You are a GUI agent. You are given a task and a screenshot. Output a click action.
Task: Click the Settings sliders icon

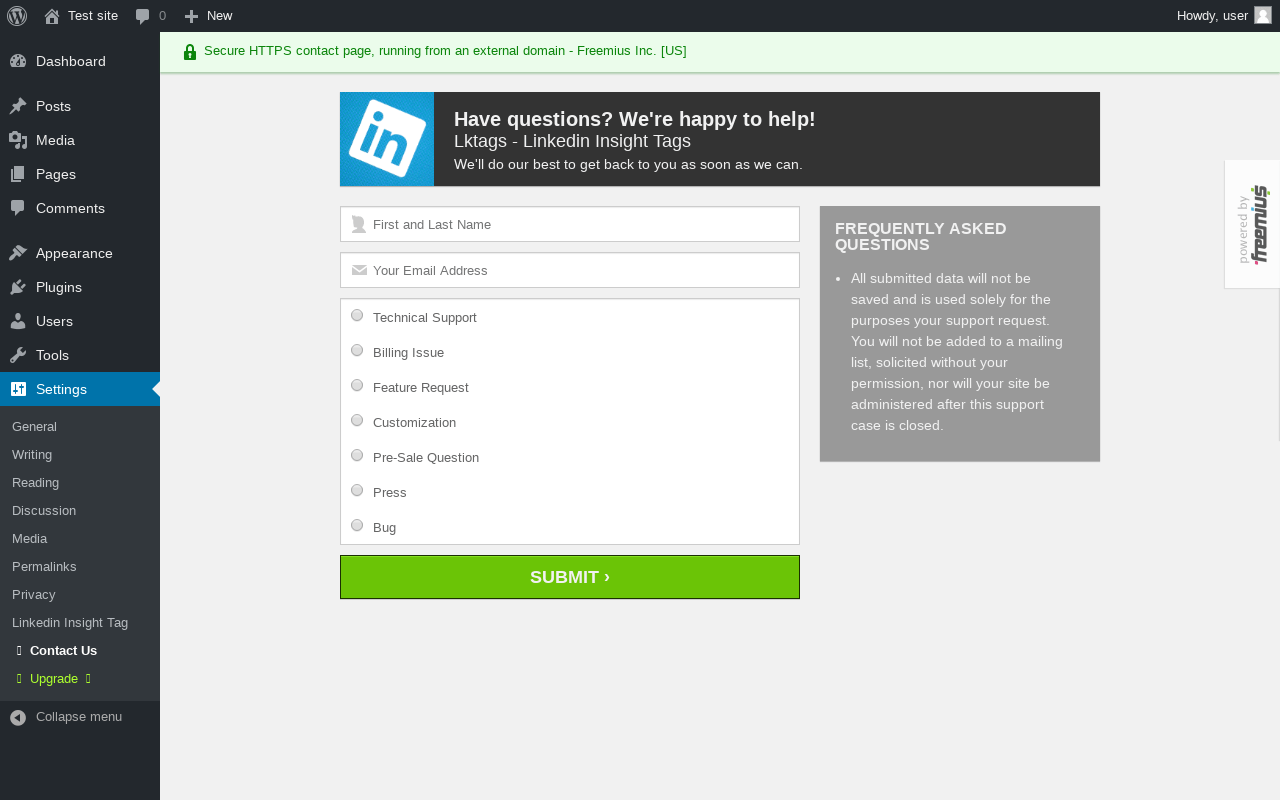tap(18, 389)
